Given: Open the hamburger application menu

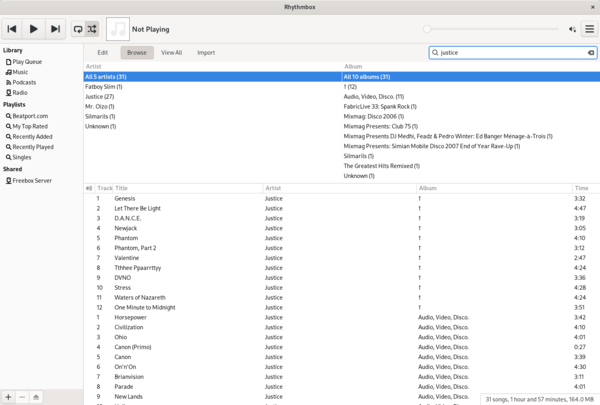Looking at the screenshot, I should click(589, 30).
